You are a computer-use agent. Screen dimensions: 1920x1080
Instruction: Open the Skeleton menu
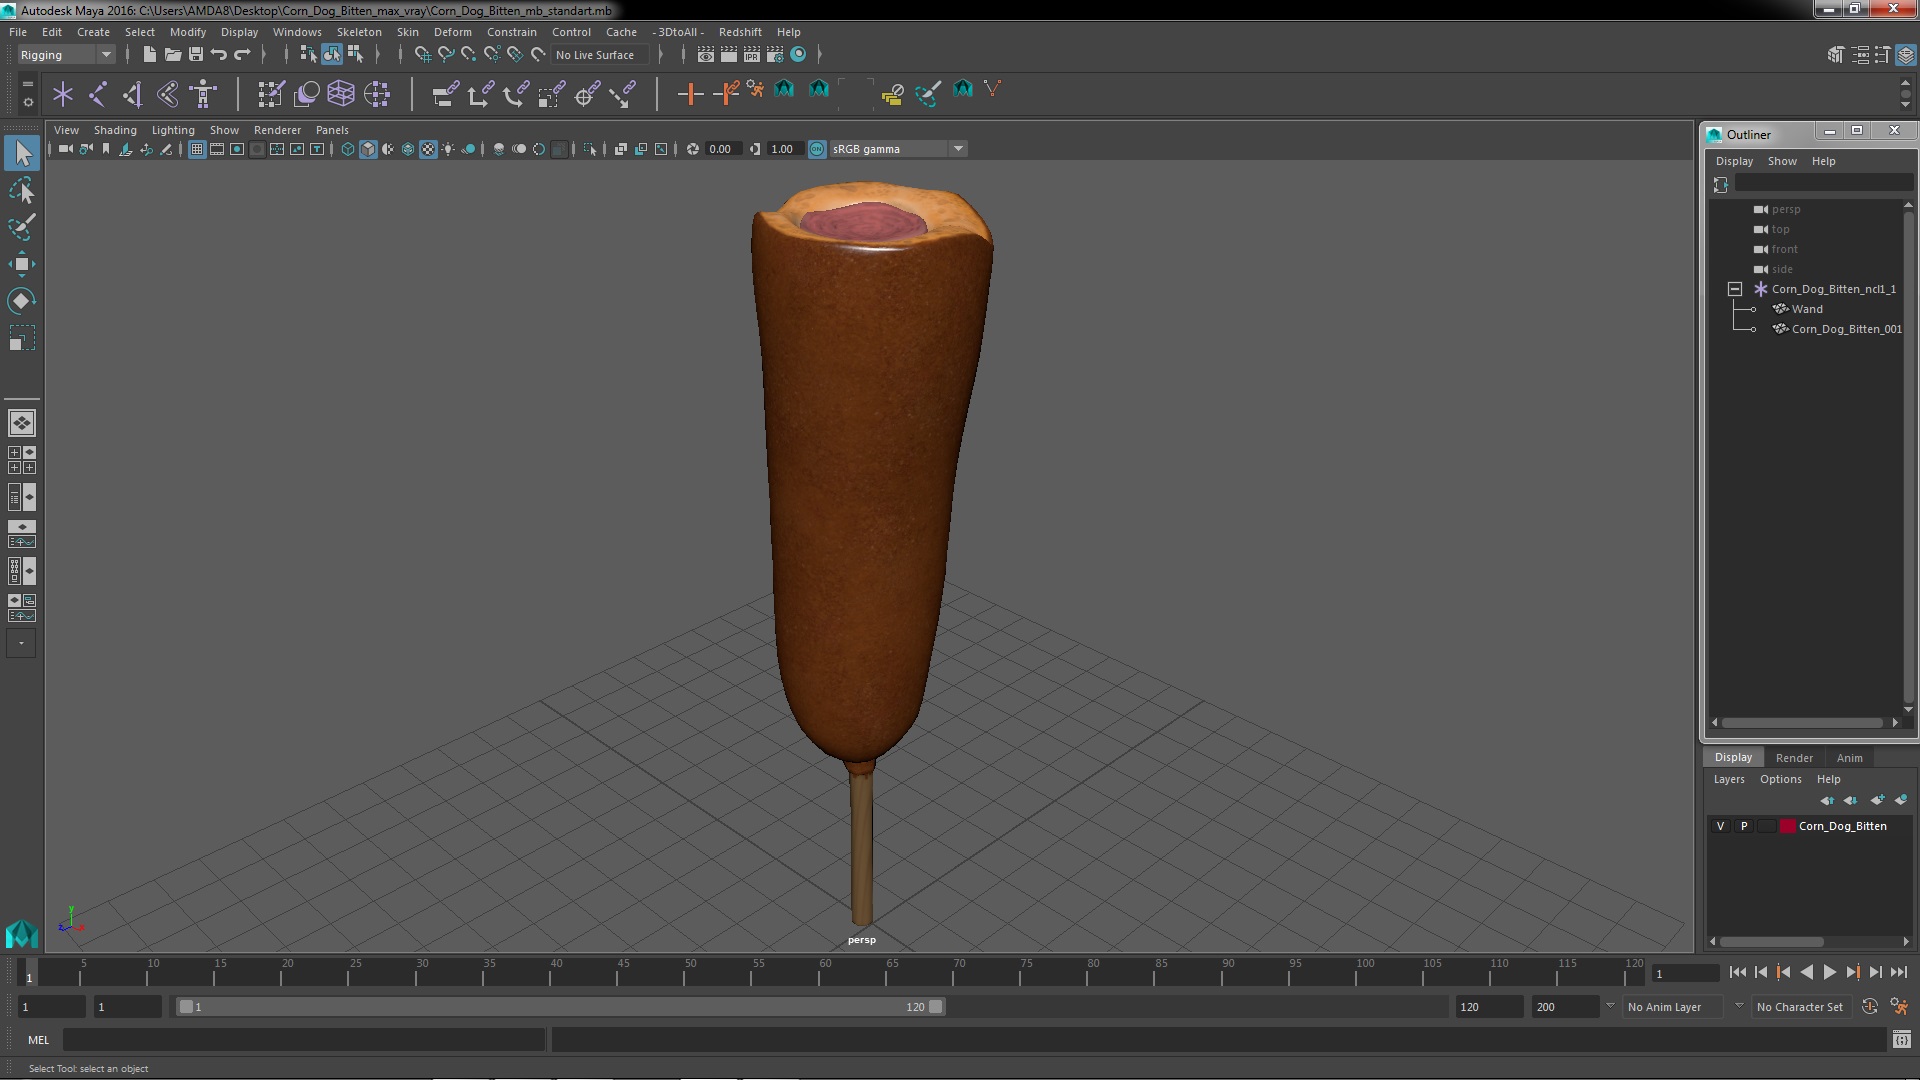pos(358,32)
